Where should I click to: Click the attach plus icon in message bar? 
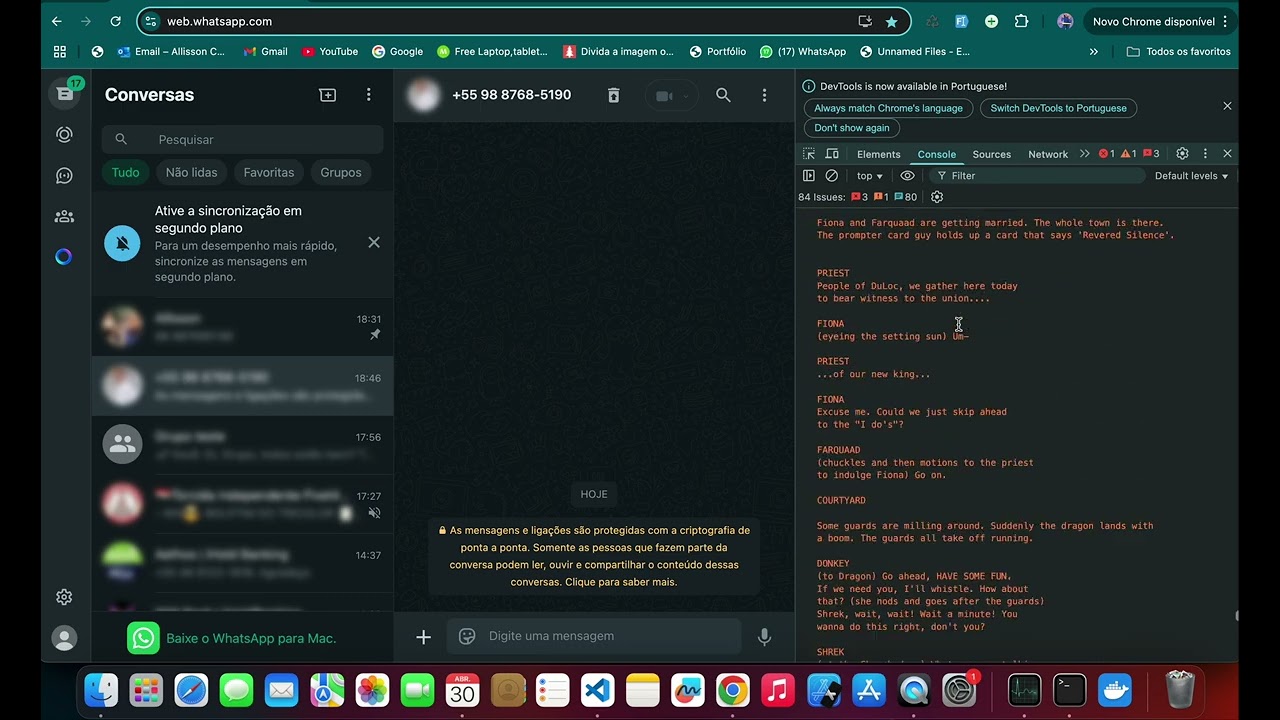coord(423,637)
